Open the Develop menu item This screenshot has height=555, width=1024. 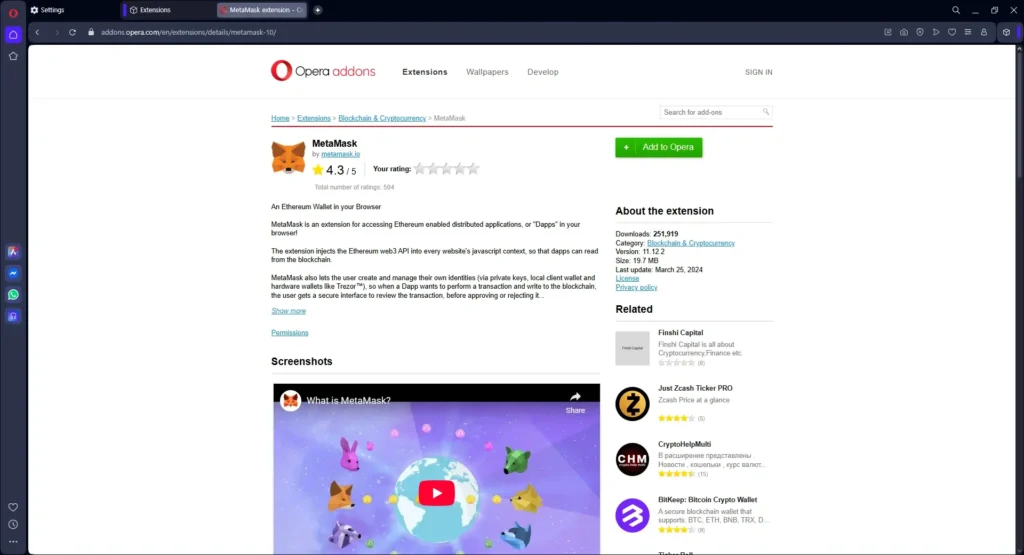point(543,72)
